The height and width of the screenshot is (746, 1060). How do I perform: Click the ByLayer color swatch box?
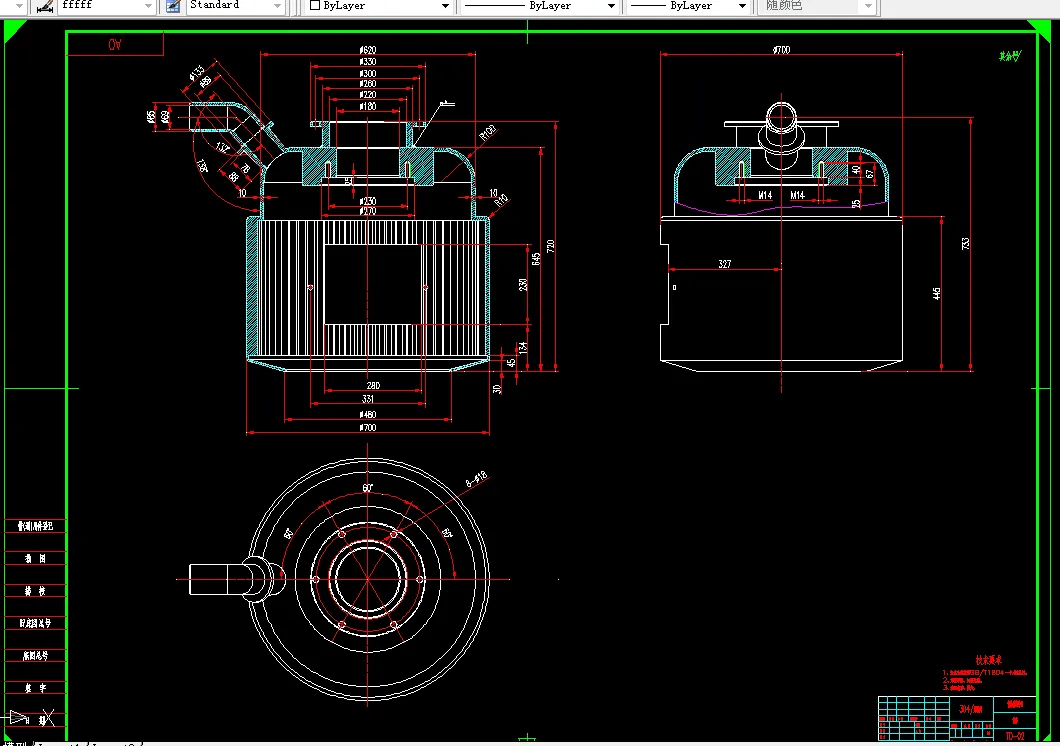pos(314,5)
